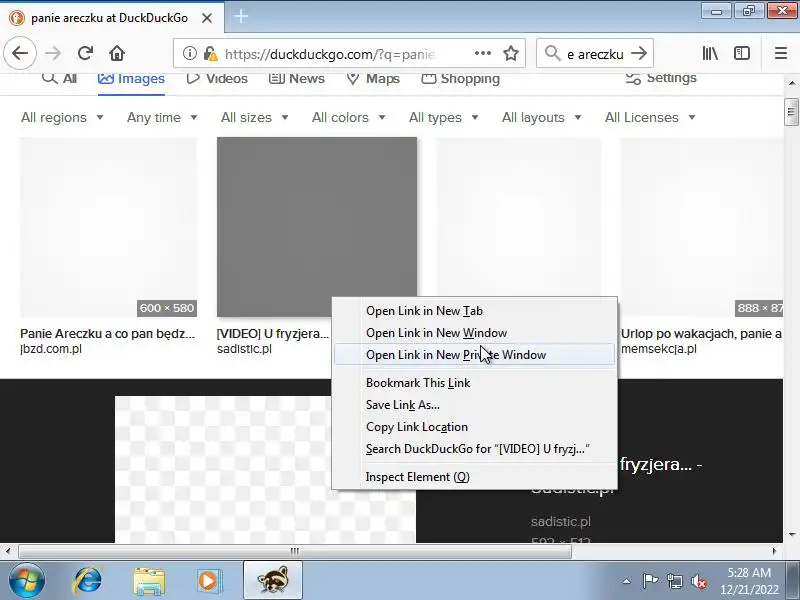Open the [VIDEO] U fryzjera... result title

tap(273, 334)
